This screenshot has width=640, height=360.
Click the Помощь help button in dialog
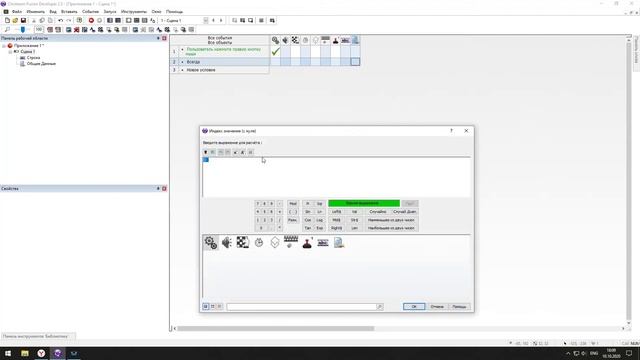[x=459, y=307]
